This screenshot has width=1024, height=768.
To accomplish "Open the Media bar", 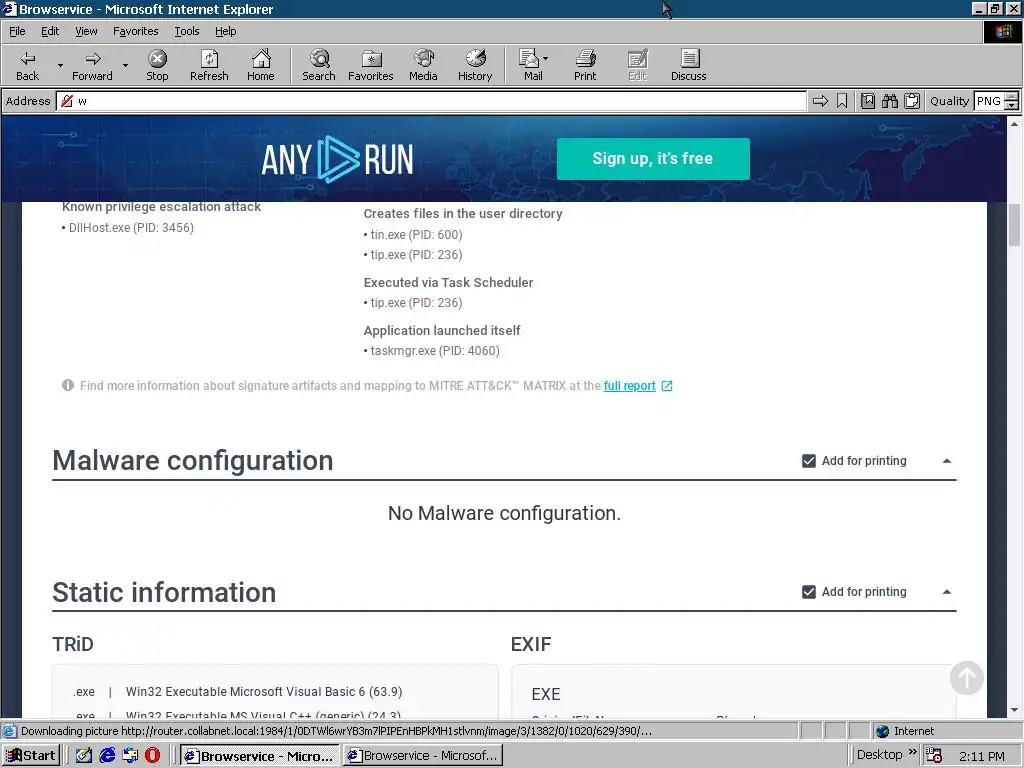I will click(x=423, y=65).
